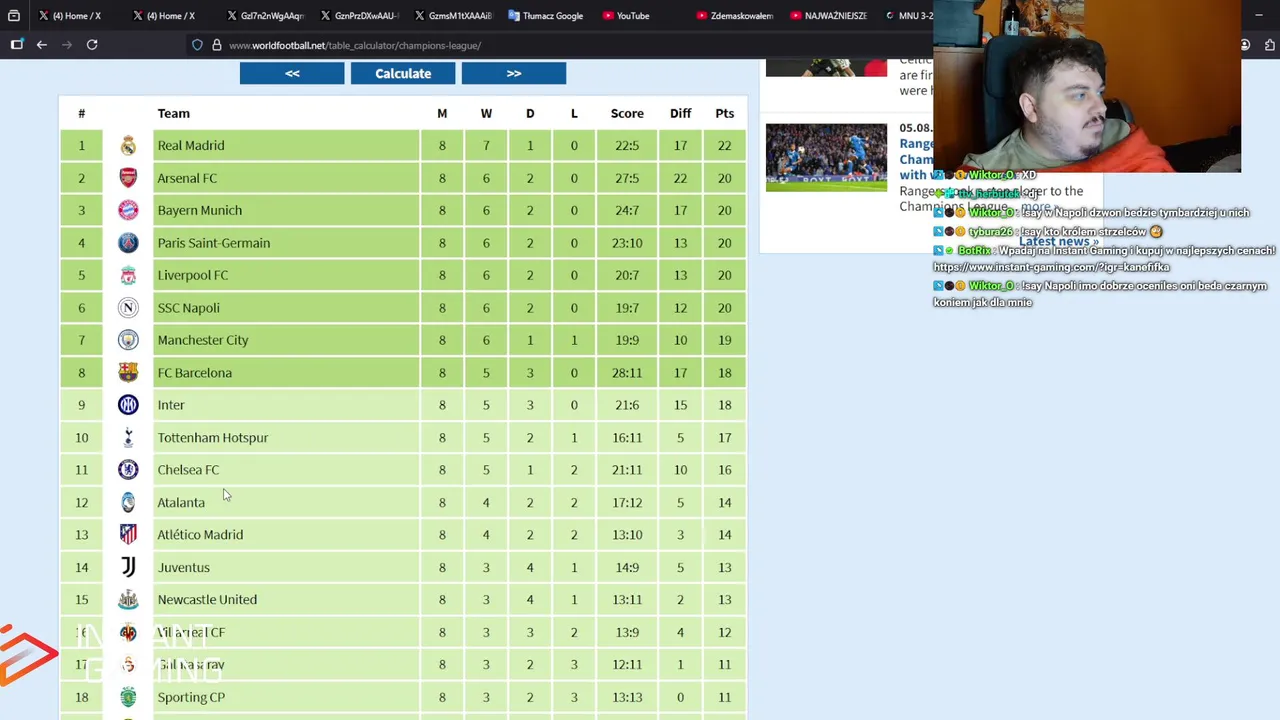Click the worldfootball.net address bar
1280x720 pixels.
560,45
